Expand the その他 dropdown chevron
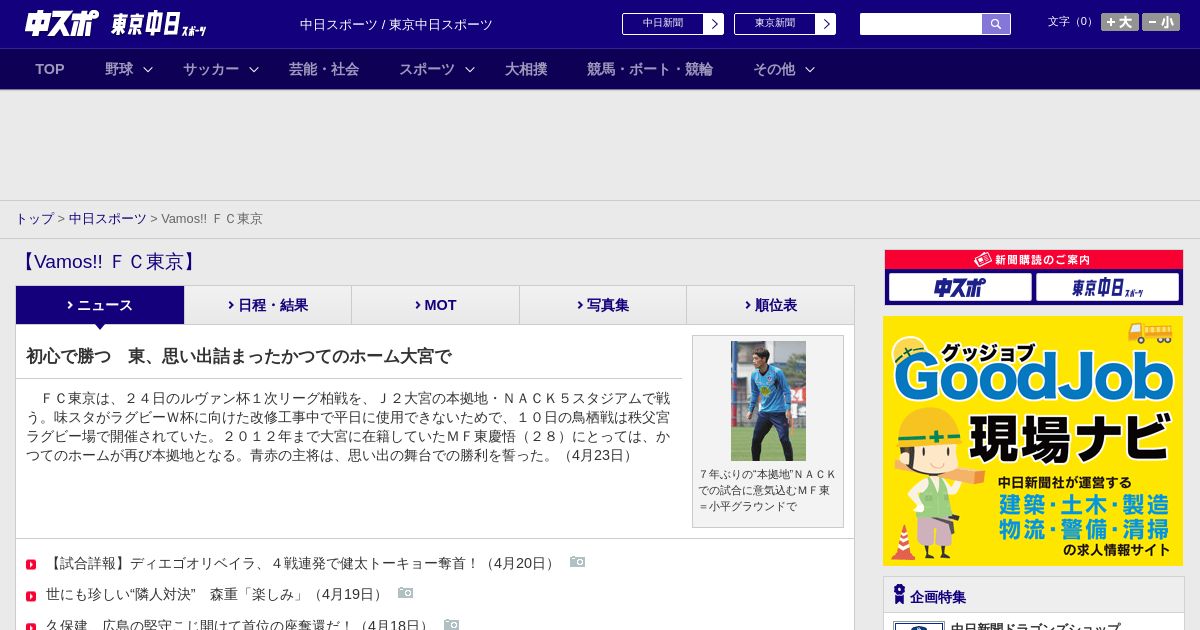The width and height of the screenshot is (1200, 630). [x=810, y=69]
